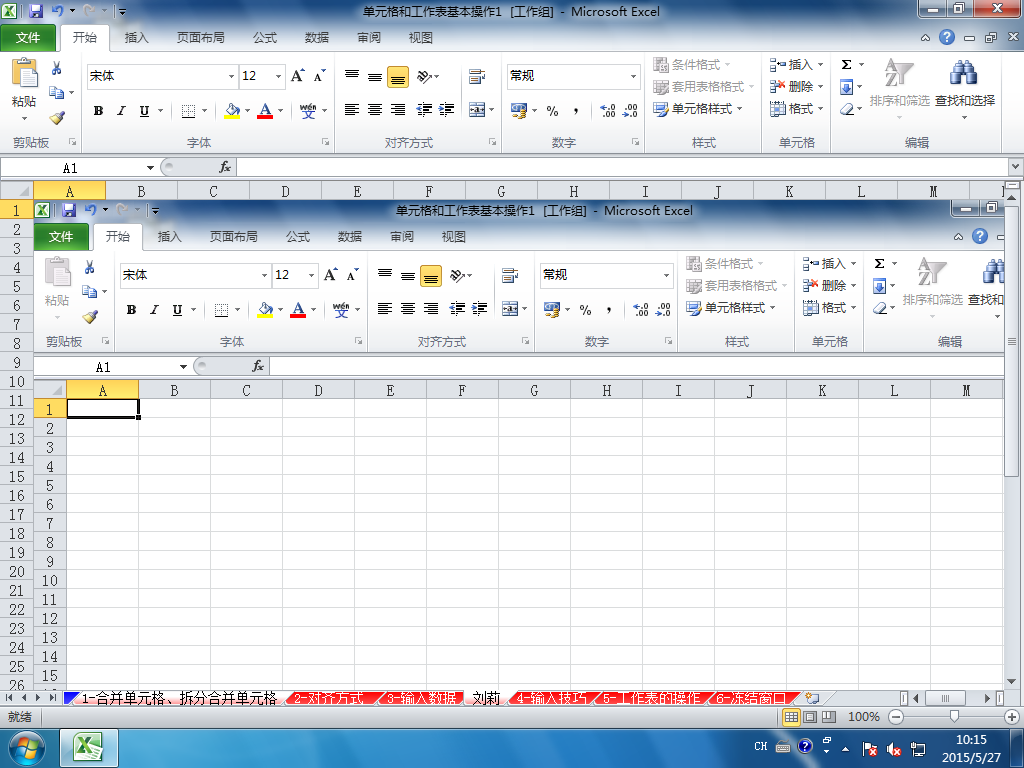
Task: Select Format Painter brush in the top ribbon
Action: pyautogui.click(x=57, y=118)
